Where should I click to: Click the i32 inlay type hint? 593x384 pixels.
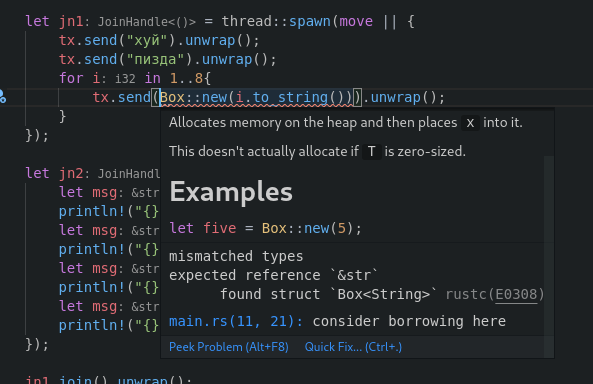click(x=125, y=79)
